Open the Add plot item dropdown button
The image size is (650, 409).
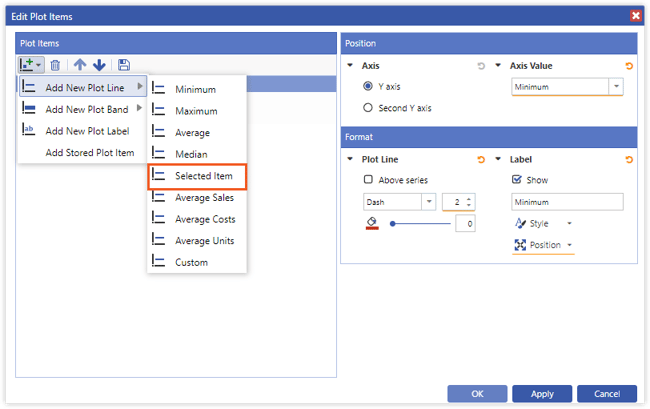coord(31,65)
